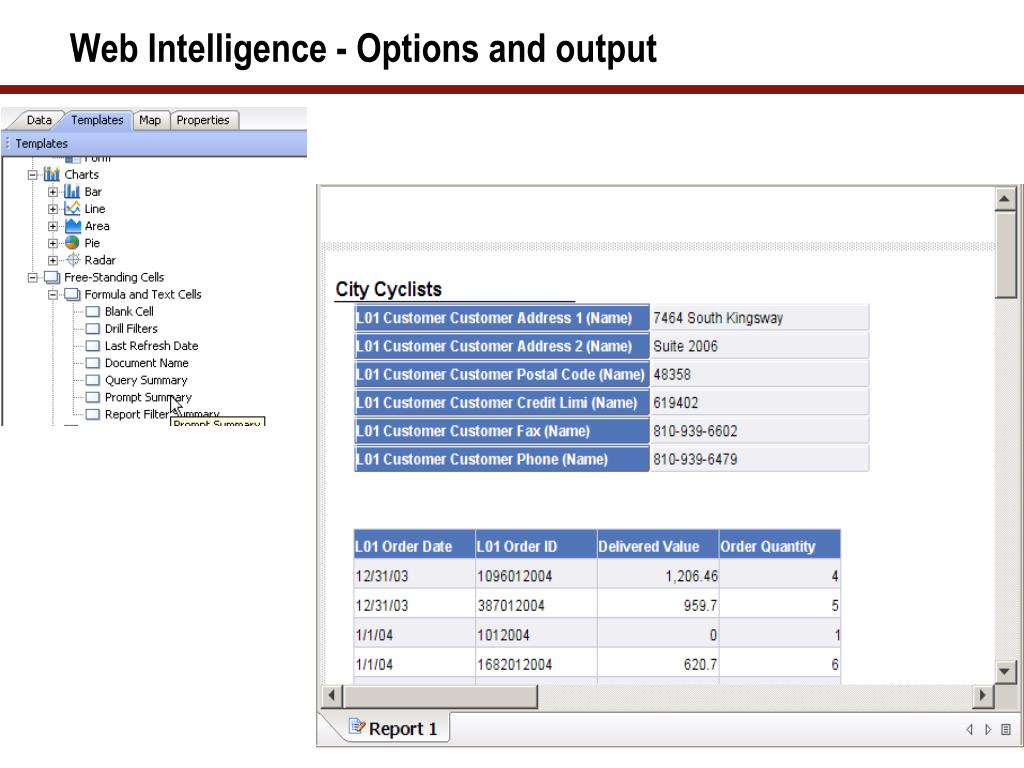Click the phone value 810-939-6479
This screenshot has width=1024, height=768.
point(760,459)
